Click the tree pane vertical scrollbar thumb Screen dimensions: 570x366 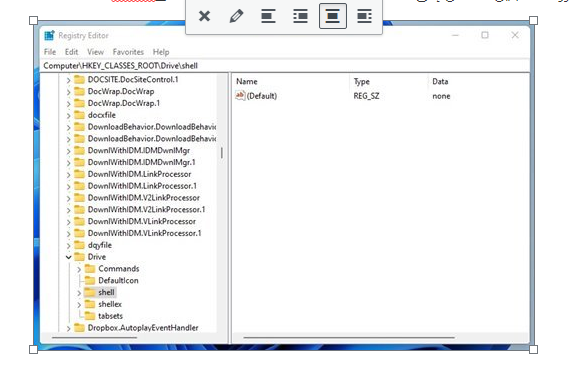coord(222,153)
